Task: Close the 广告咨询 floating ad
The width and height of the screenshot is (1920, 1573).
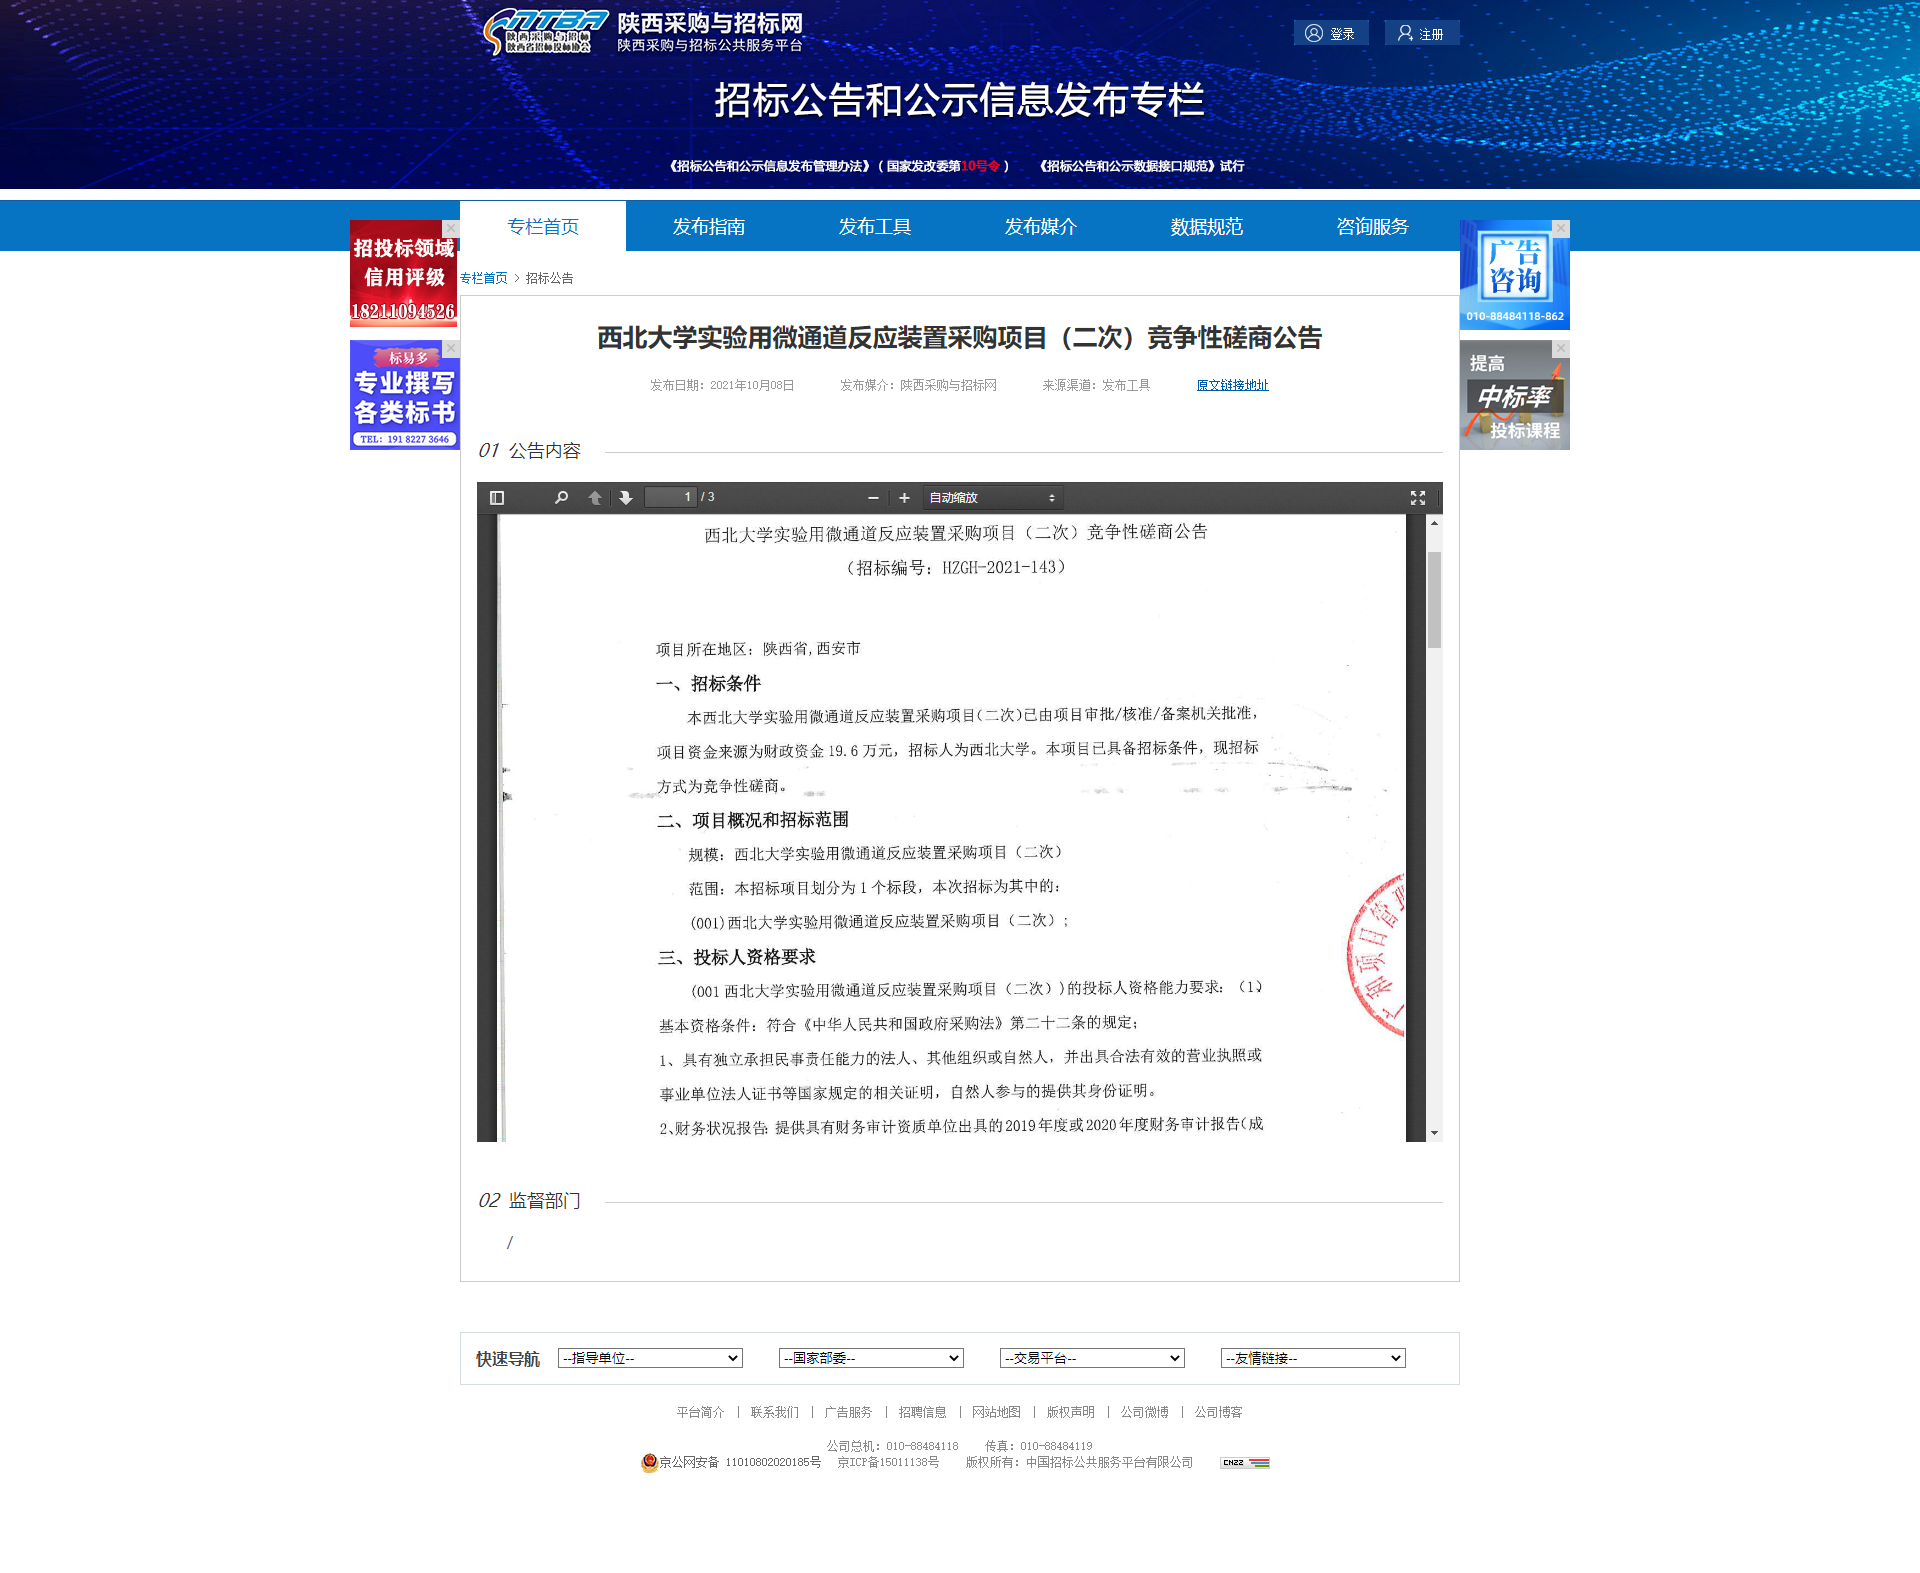Action: (1561, 229)
